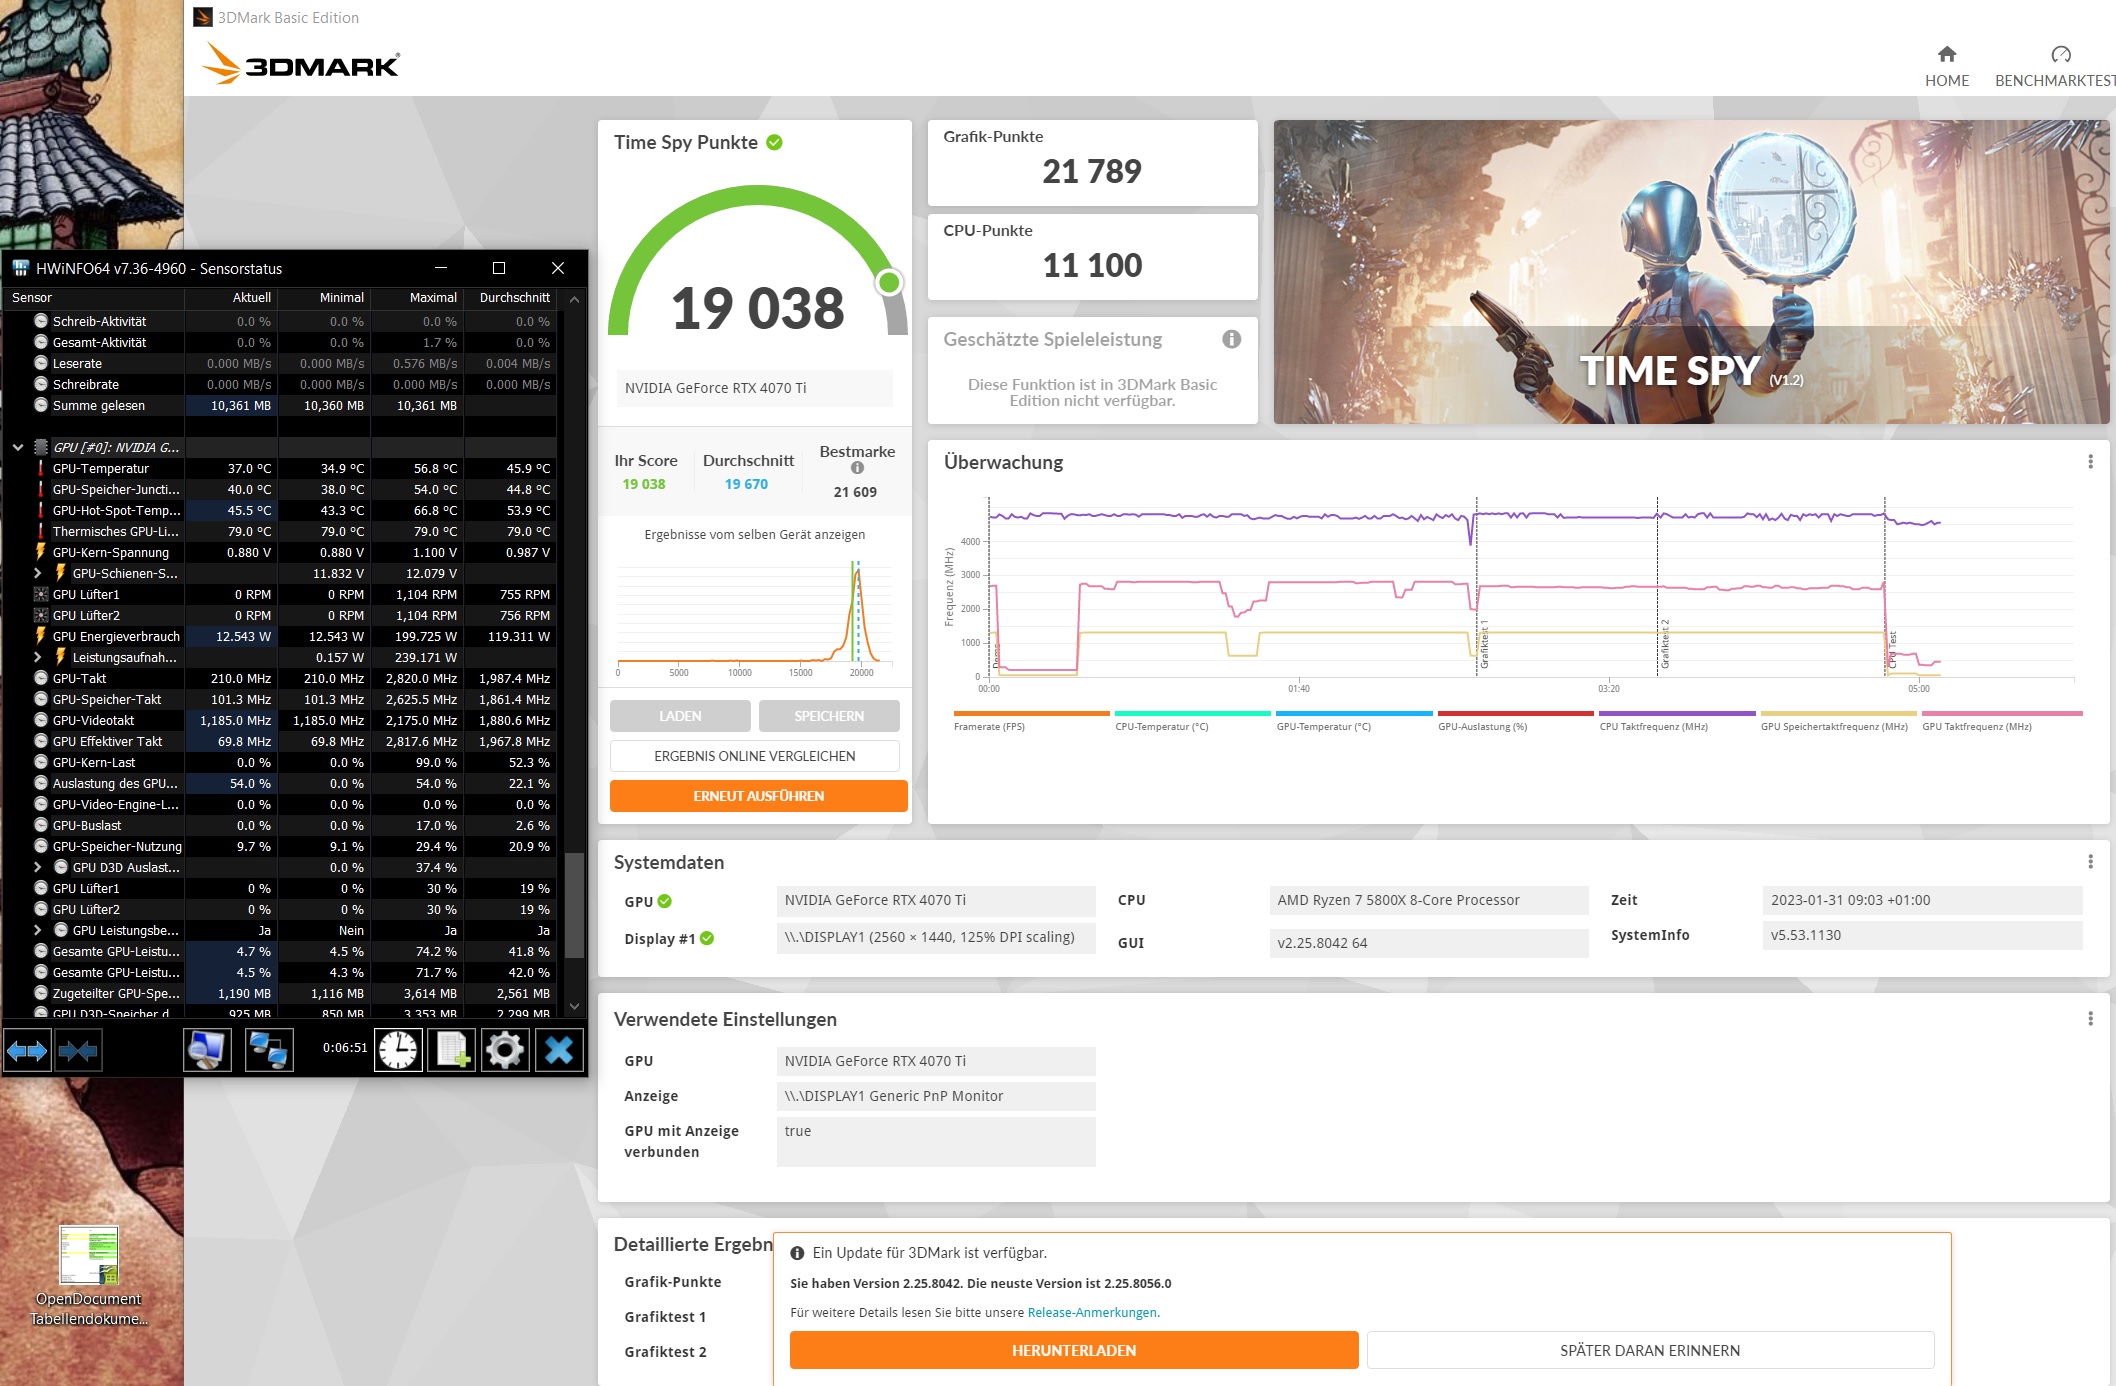
Task: Toggle CPU Taktfrequenz (MHz) chart legend
Action: coord(1653,726)
